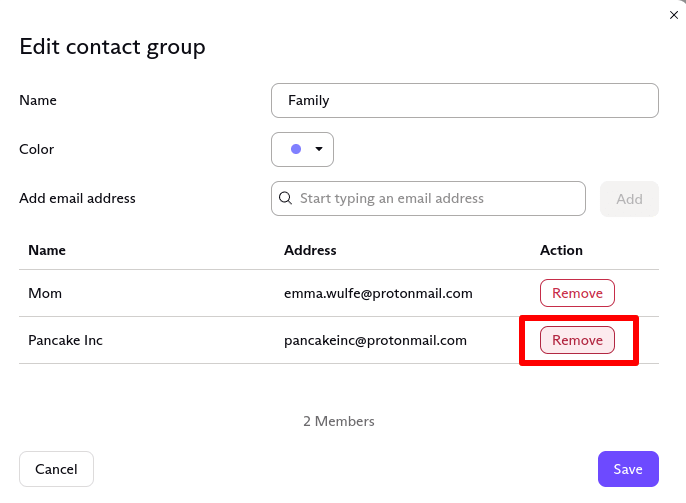Viewport: 686px width, 503px height.
Task: Click the Address column header
Action: (x=310, y=250)
